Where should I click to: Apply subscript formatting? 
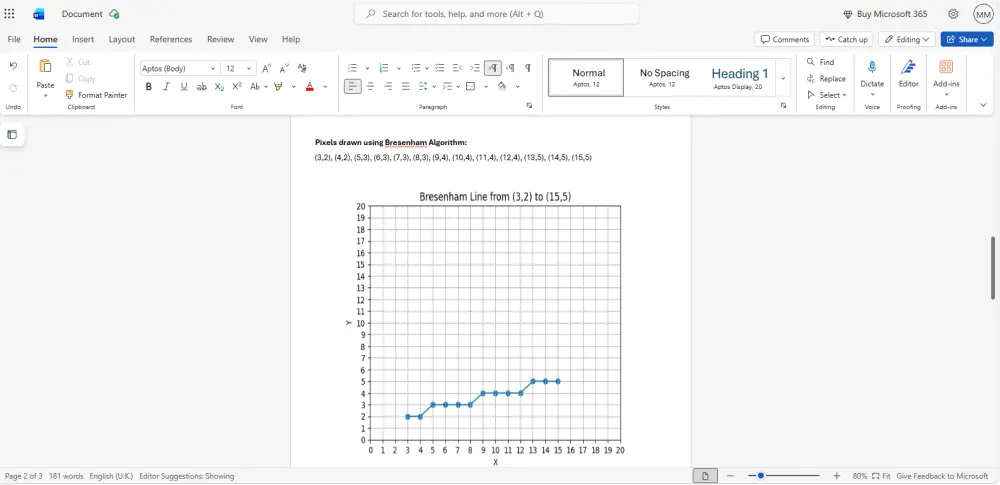tap(219, 86)
